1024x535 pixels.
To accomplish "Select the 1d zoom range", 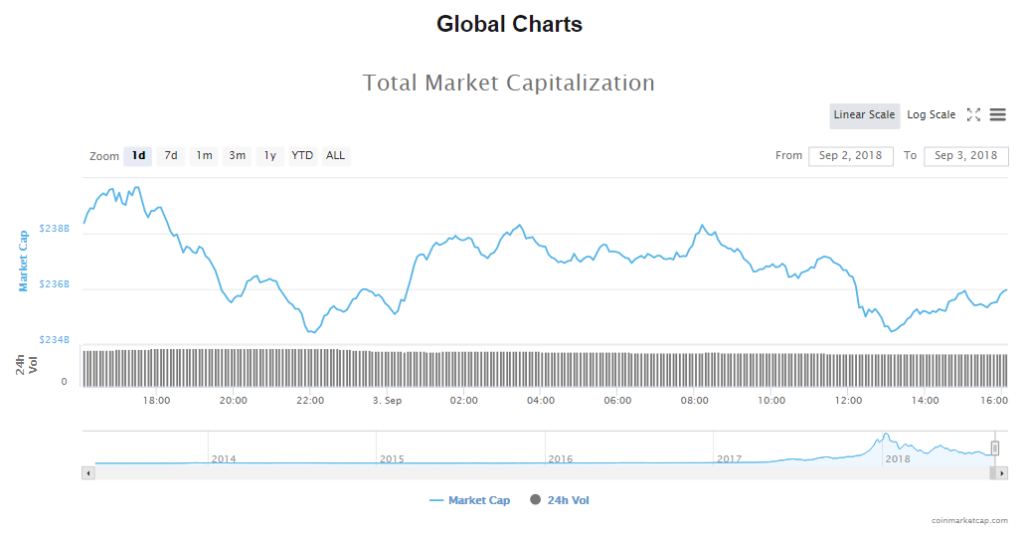I will [x=138, y=155].
